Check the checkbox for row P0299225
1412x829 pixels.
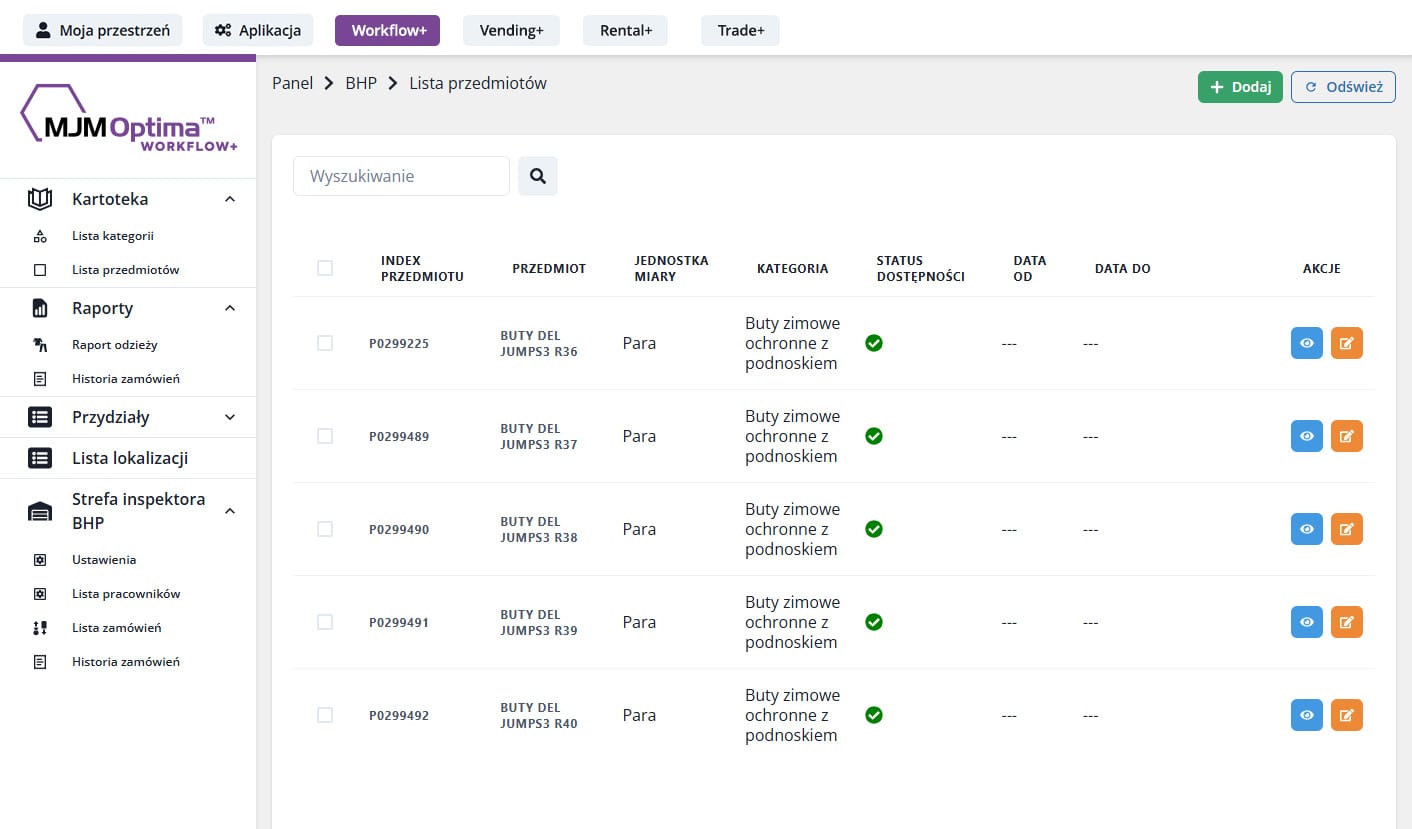(x=325, y=343)
